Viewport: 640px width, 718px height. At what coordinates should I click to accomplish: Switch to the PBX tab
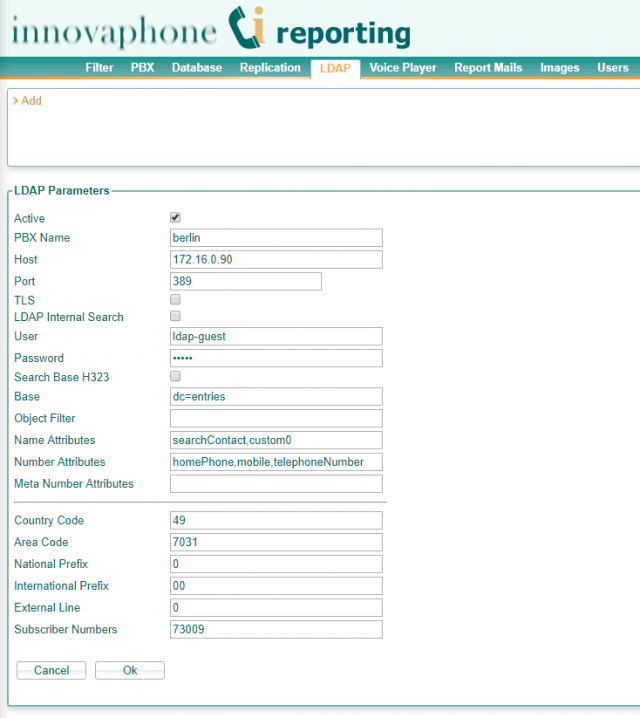[x=142, y=68]
